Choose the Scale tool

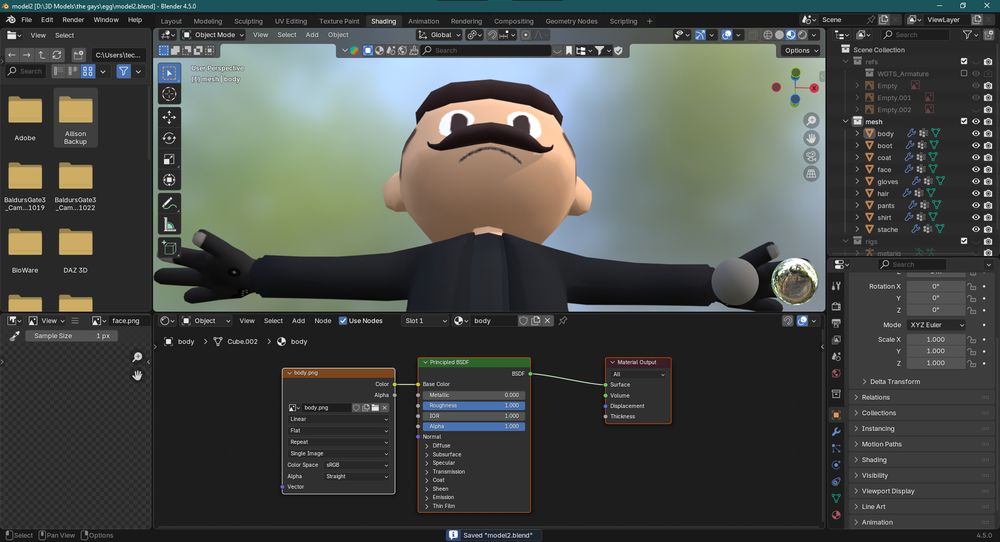click(169, 159)
